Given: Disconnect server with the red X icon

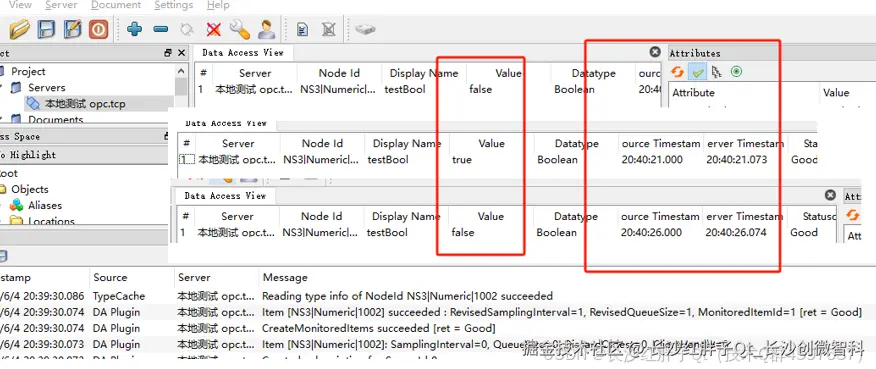Looking at the screenshot, I should point(213,29).
